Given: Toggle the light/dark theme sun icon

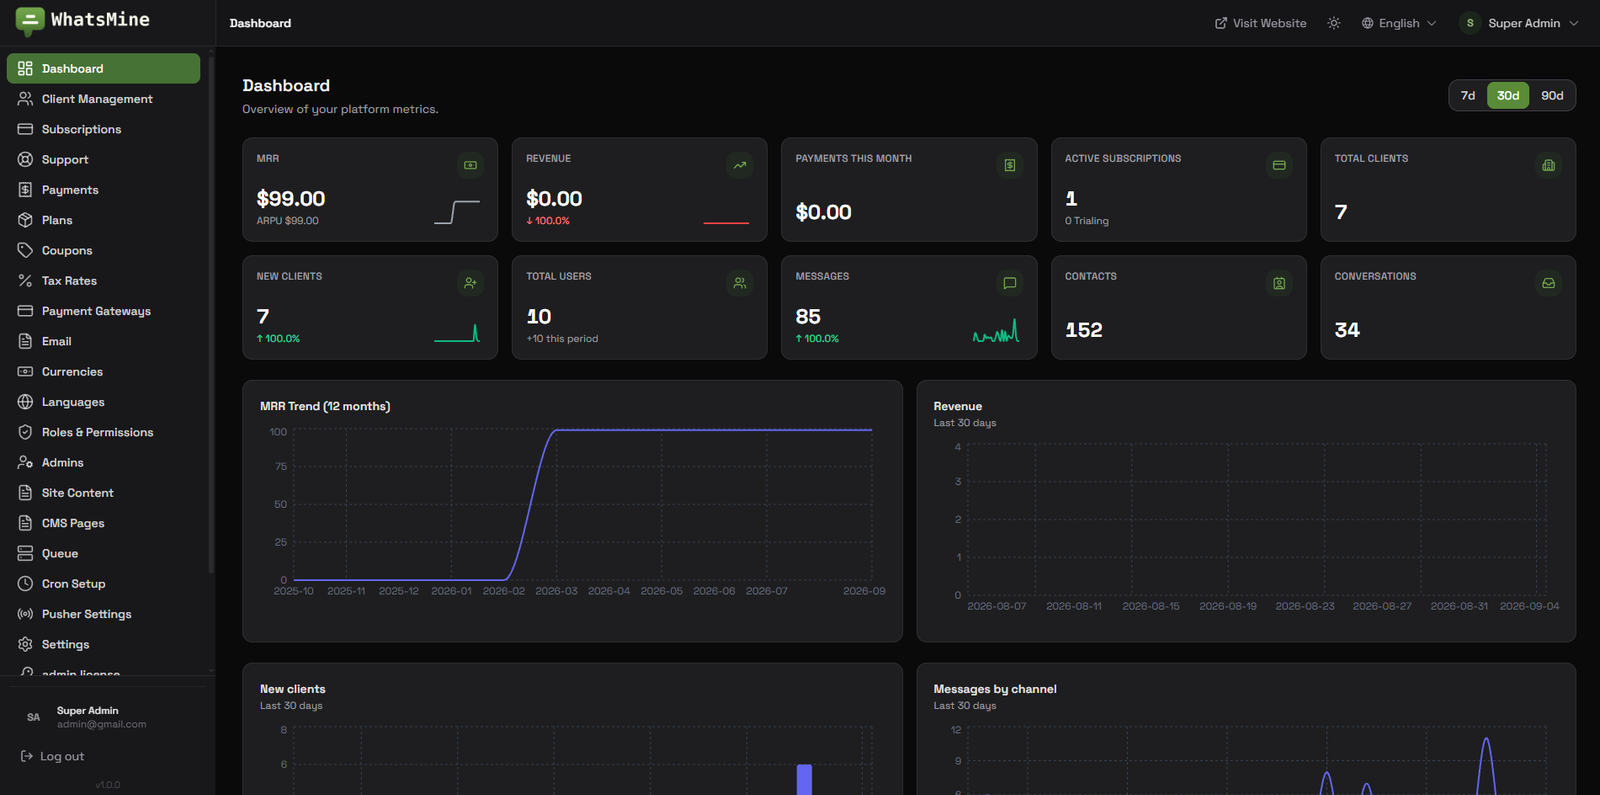Looking at the screenshot, I should [x=1334, y=23].
